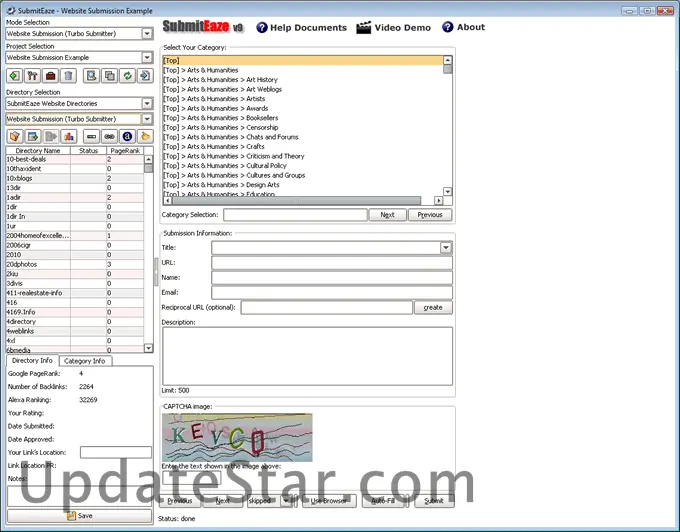Click the Alexa ranking 'a' icon
The width and height of the screenshot is (680, 532).
pyautogui.click(x=127, y=137)
